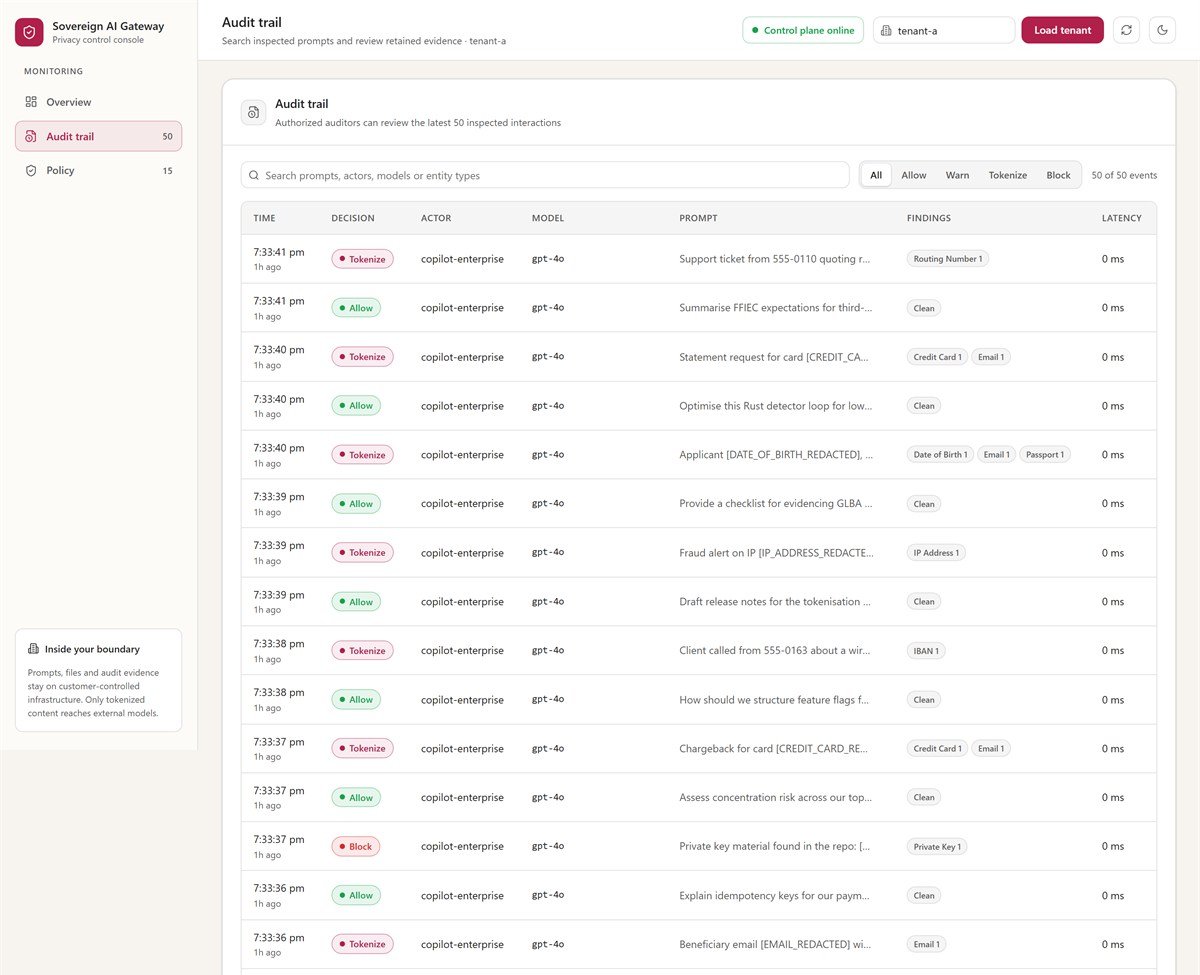
Task: Click prompt 'Support ticket from 555-0110 quoting r...'
Action: pyautogui.click(x=775, y=259)
